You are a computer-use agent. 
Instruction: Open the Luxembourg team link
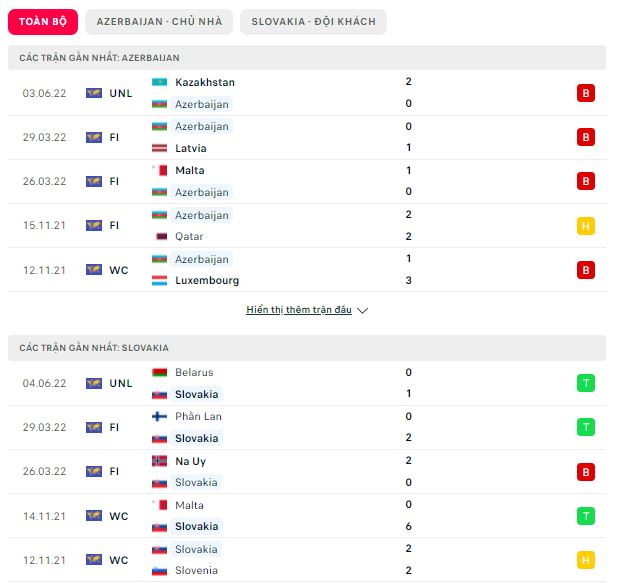(x=207, y=280)
